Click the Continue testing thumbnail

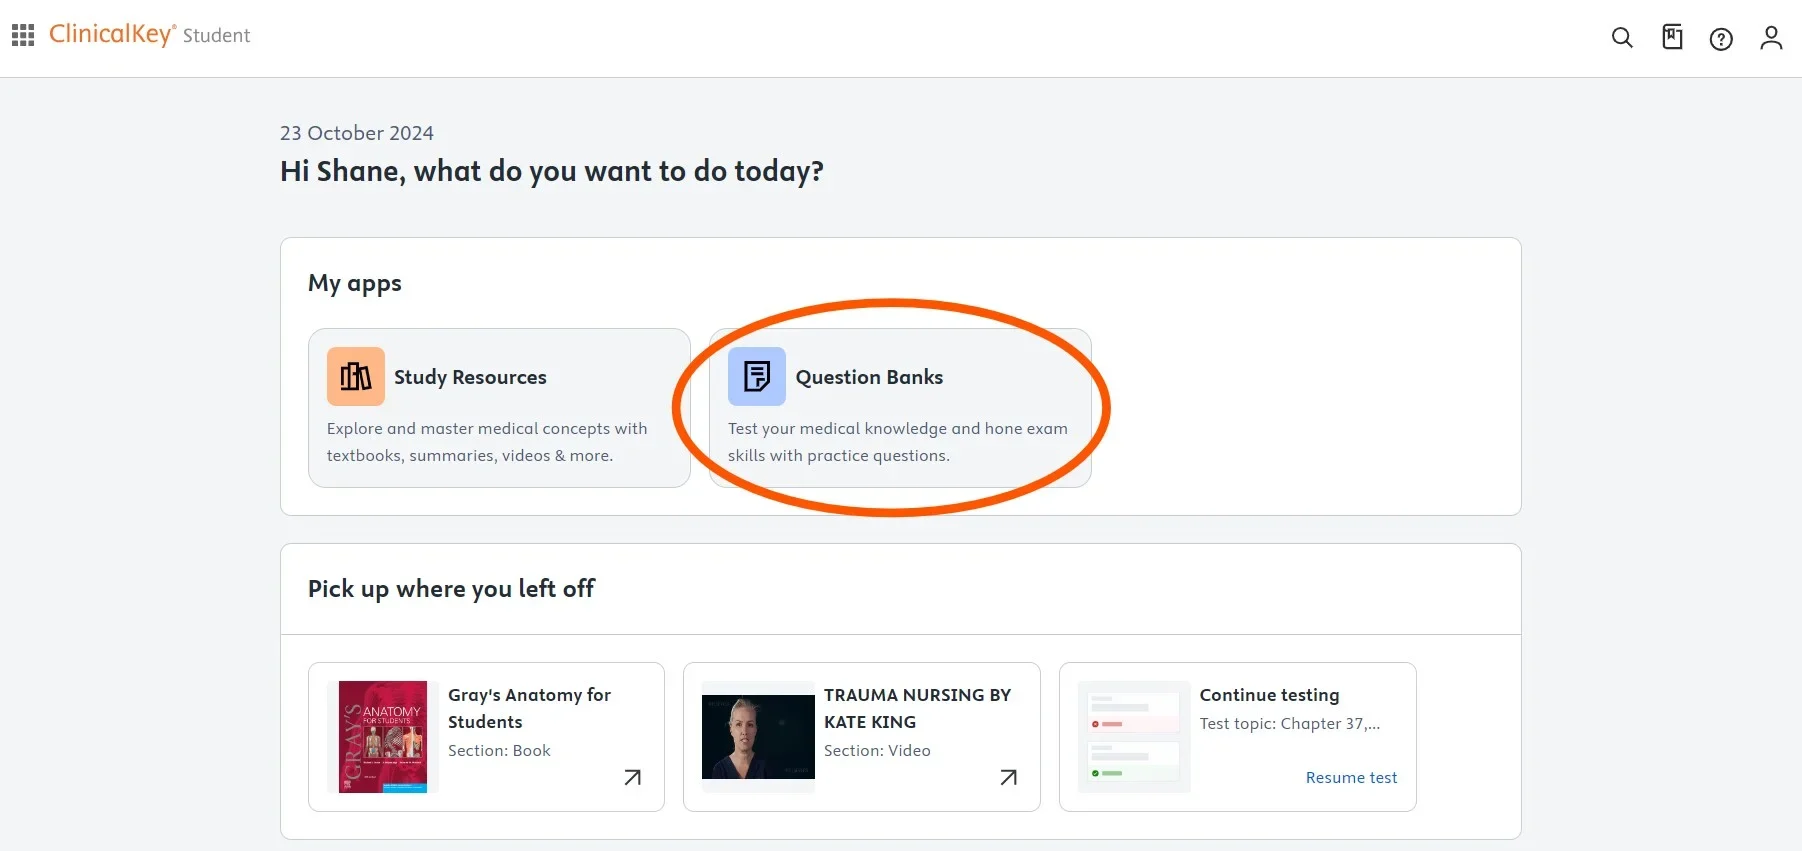(1134, 737)
